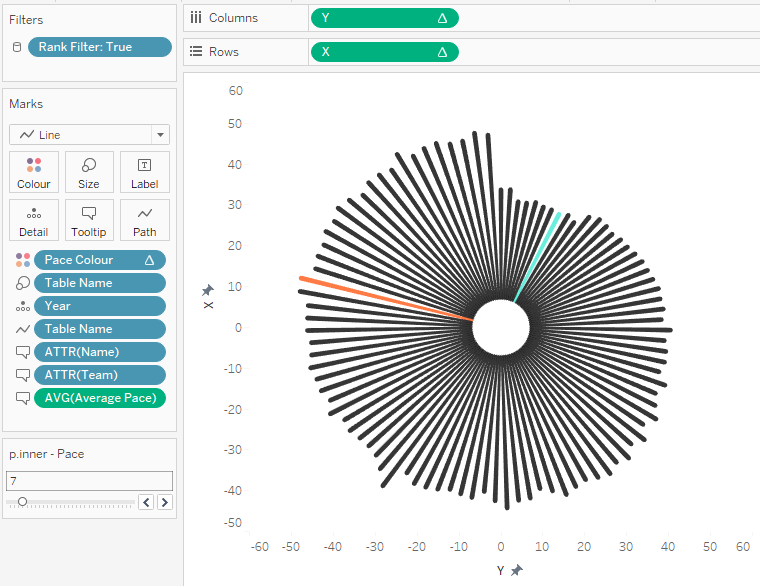Click the p.inner - Pace slider handle

click(22, 502)
